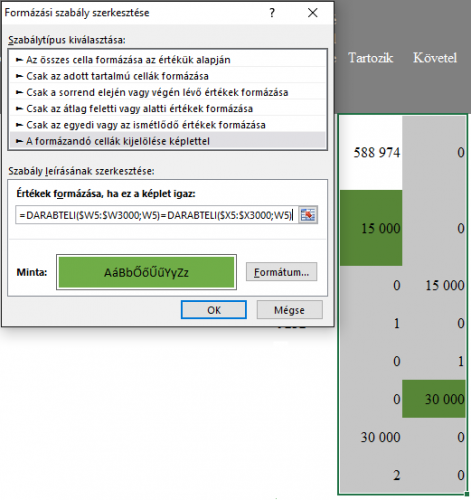Click the Minta label
The width and height of the screenshot is (471, 500).
32,272
